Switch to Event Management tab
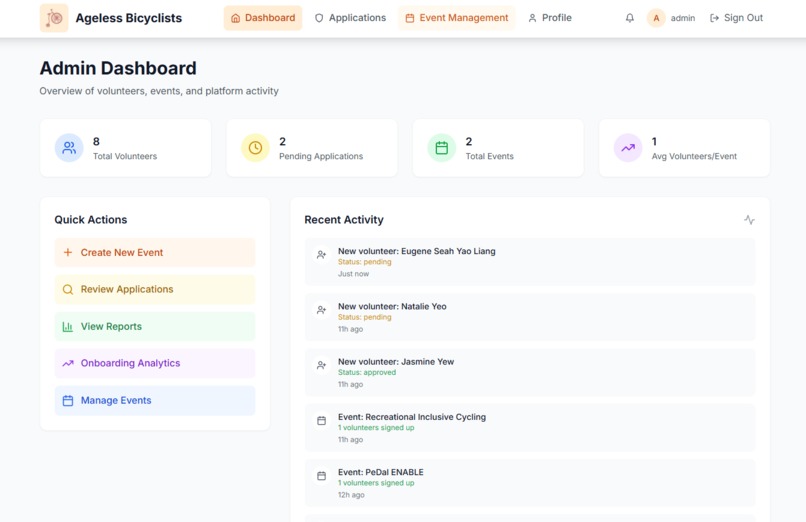The width and height of the screenshot is (806, 522). [457, 18]
